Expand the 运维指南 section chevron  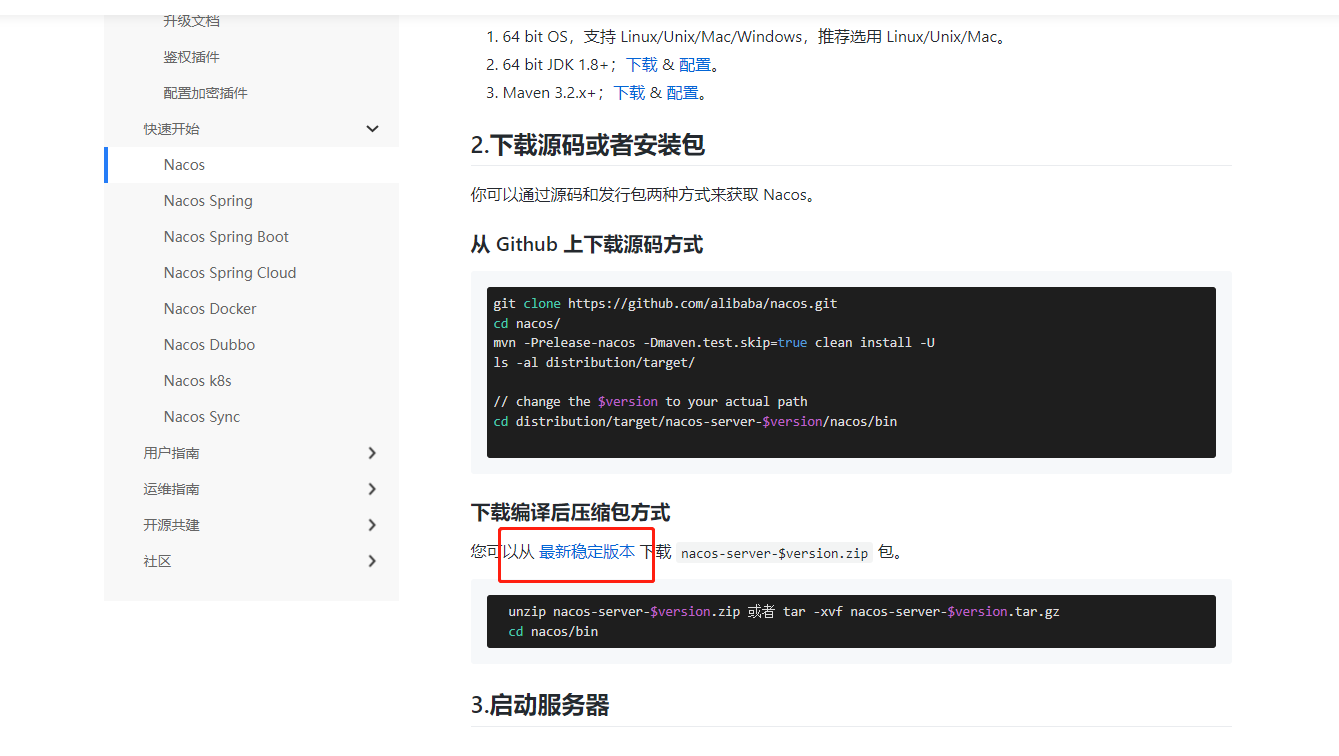pos(372,489)
